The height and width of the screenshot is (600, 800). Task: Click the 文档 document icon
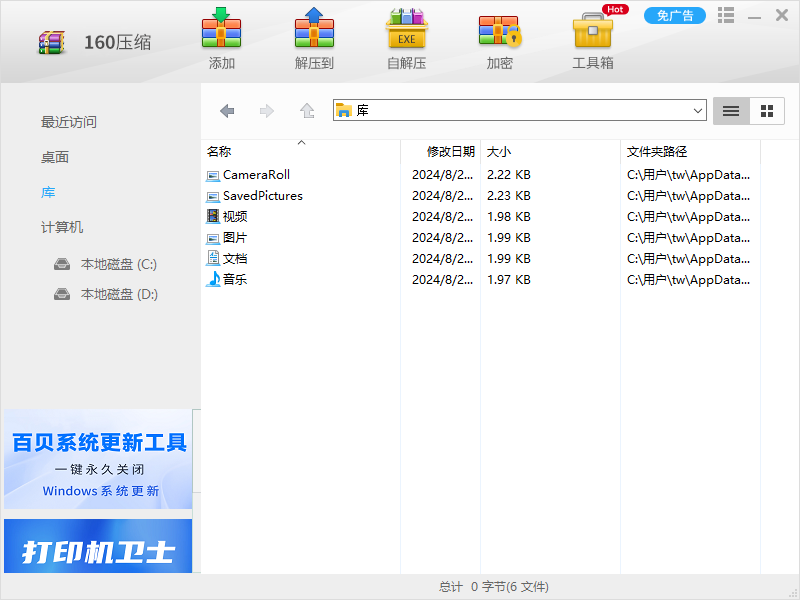[x=213, y=258]
